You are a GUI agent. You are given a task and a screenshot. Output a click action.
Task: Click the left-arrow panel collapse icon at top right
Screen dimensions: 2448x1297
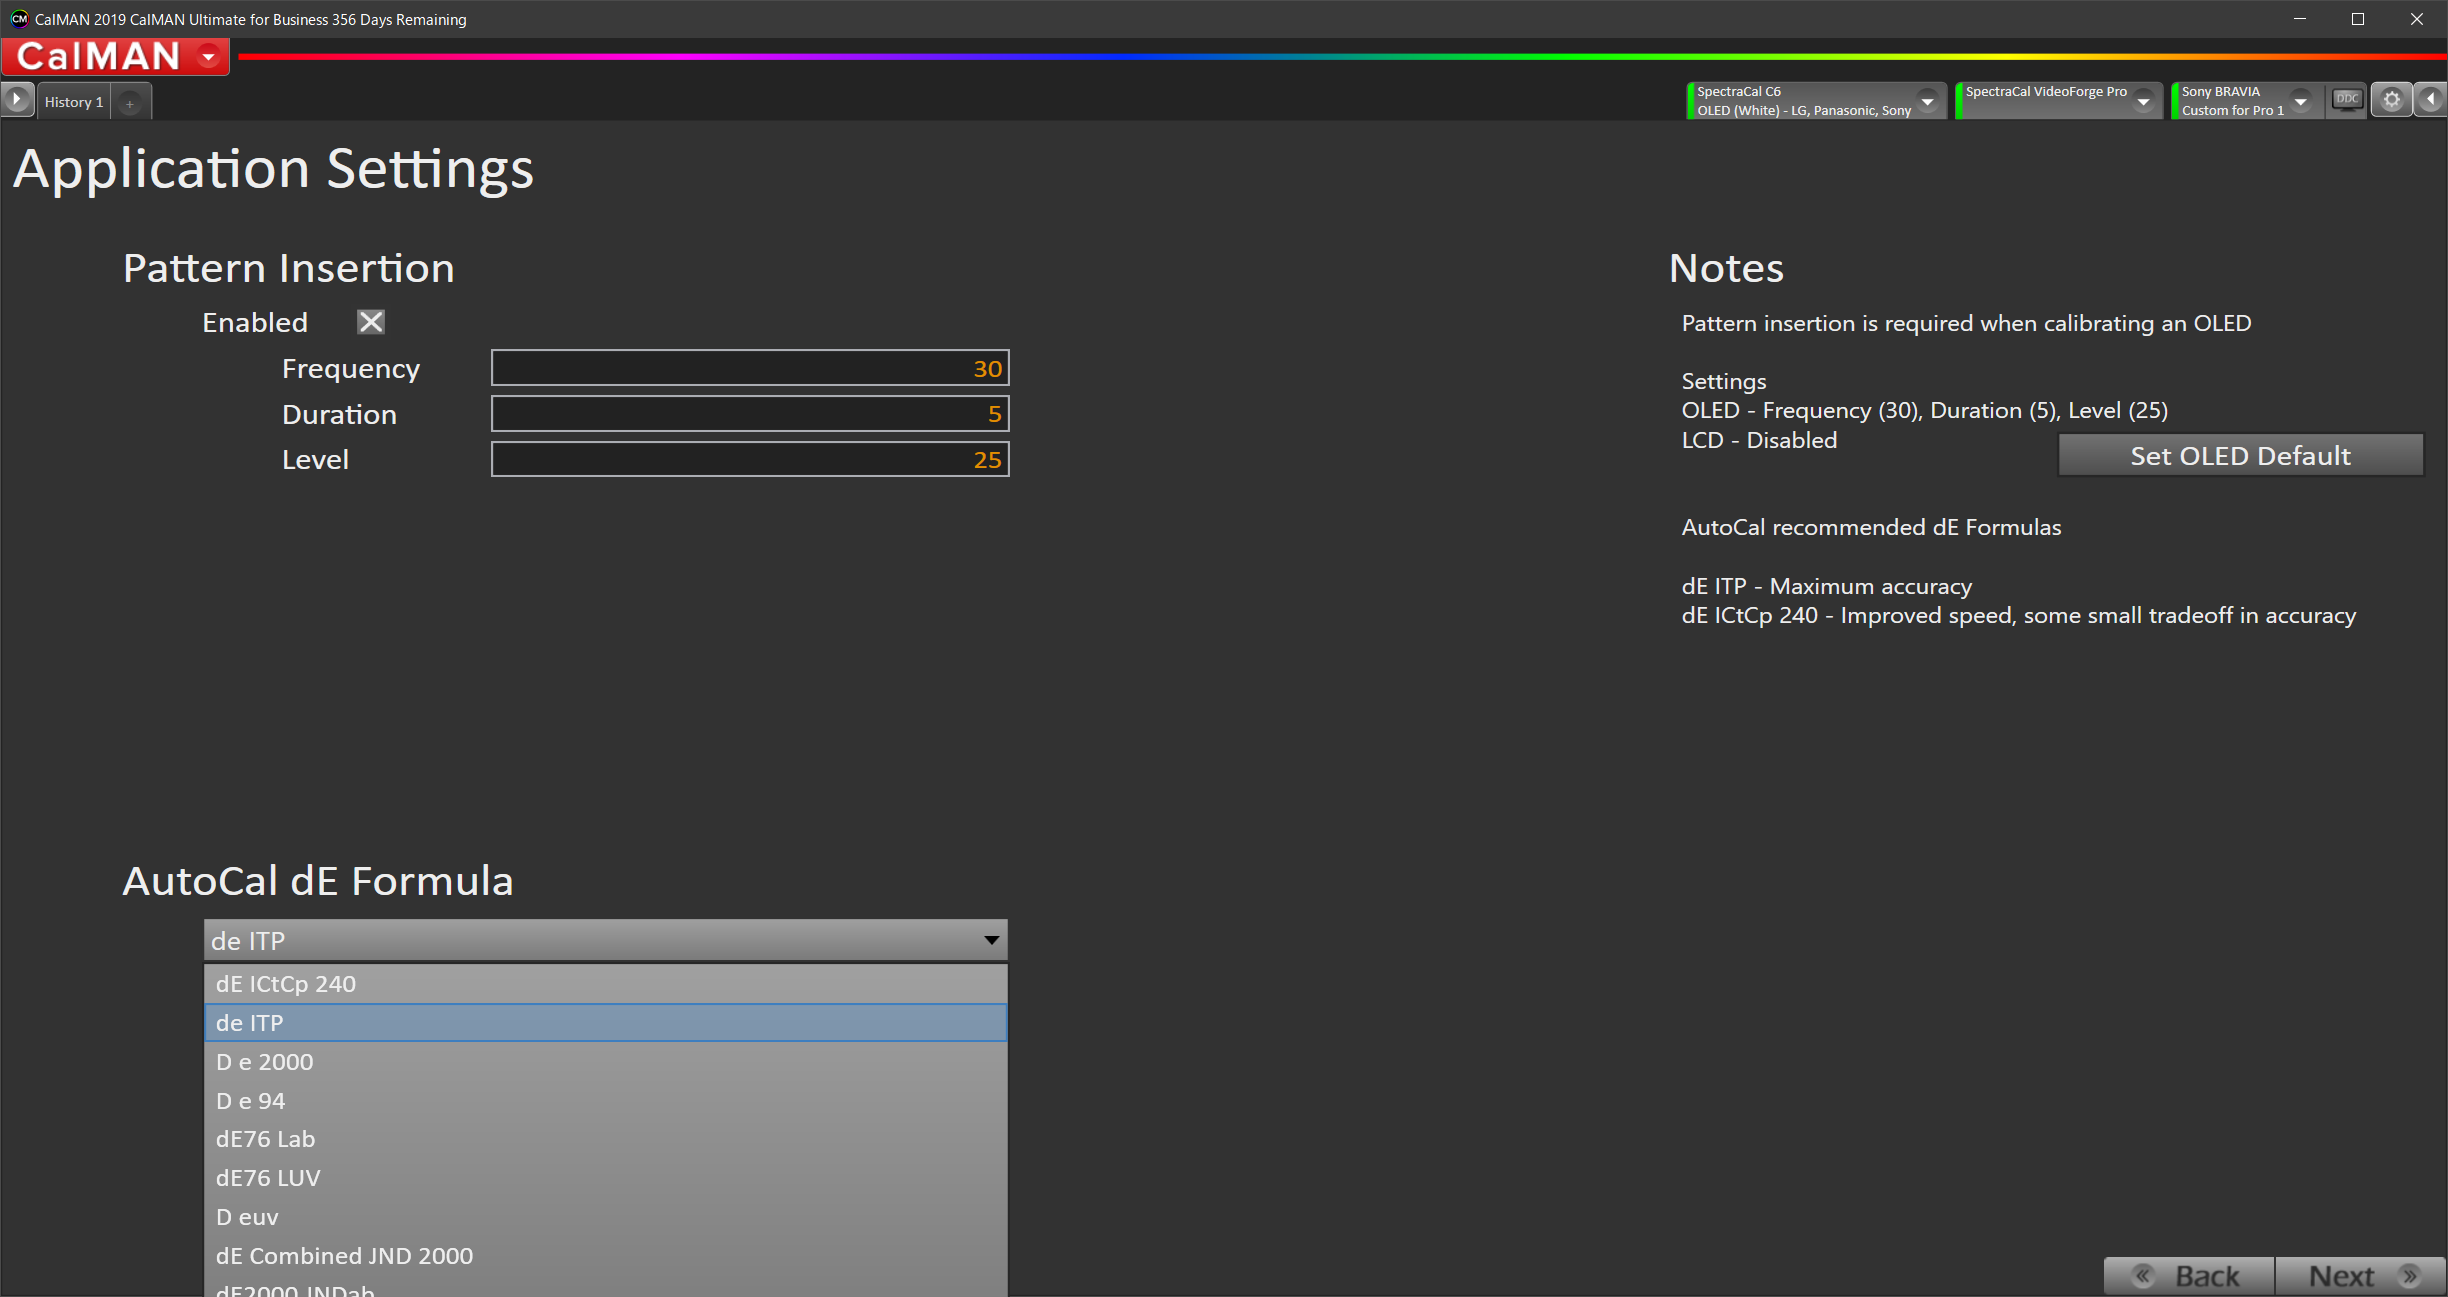pos(2430,100)
